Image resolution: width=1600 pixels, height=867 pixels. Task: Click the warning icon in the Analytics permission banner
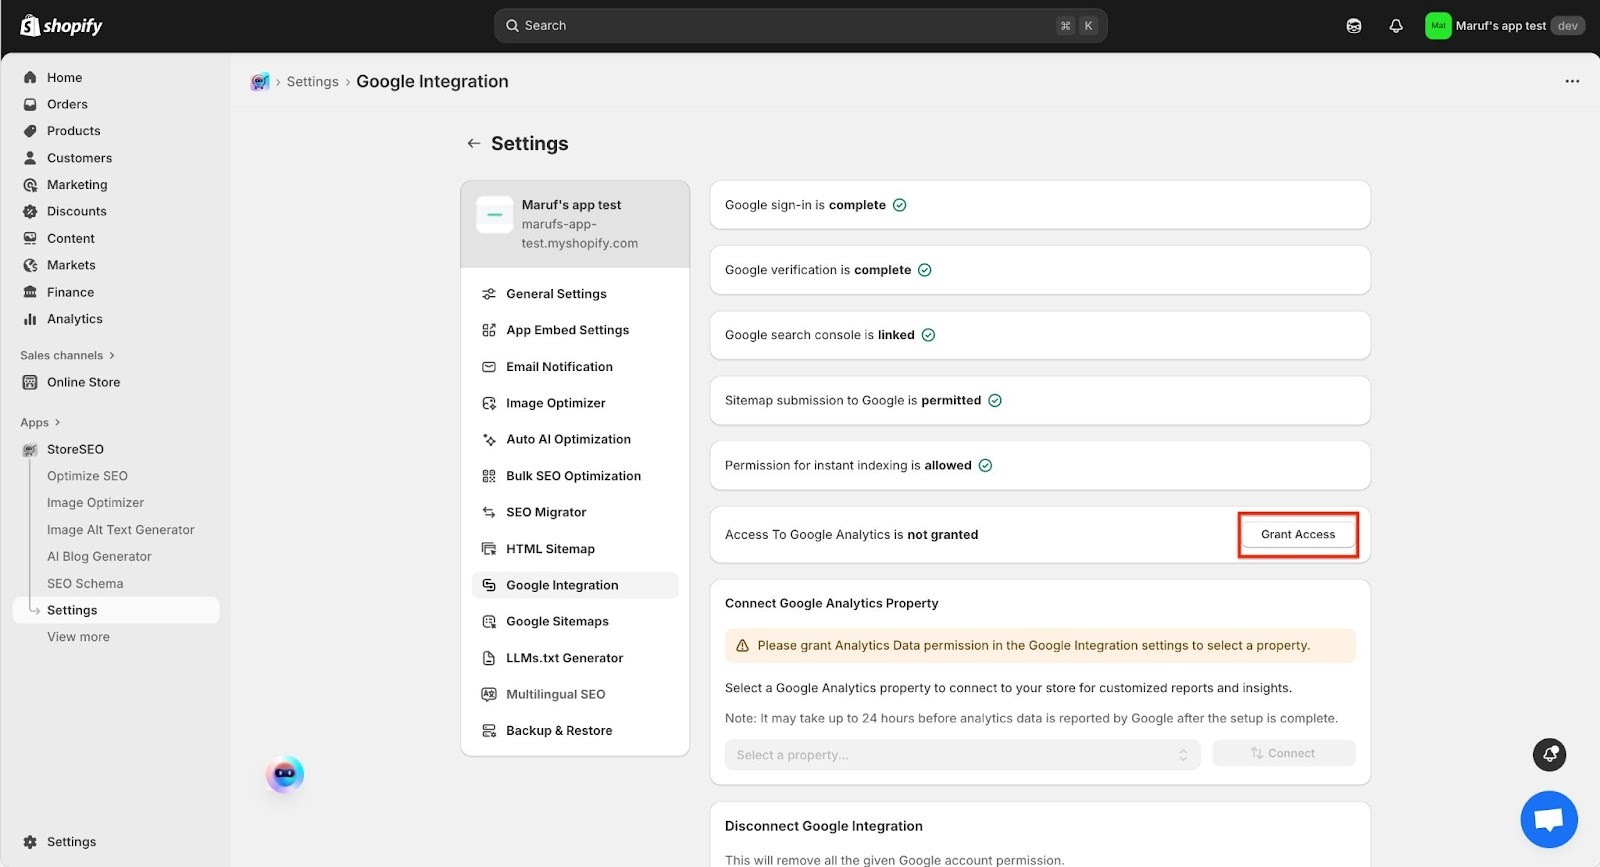742,646
